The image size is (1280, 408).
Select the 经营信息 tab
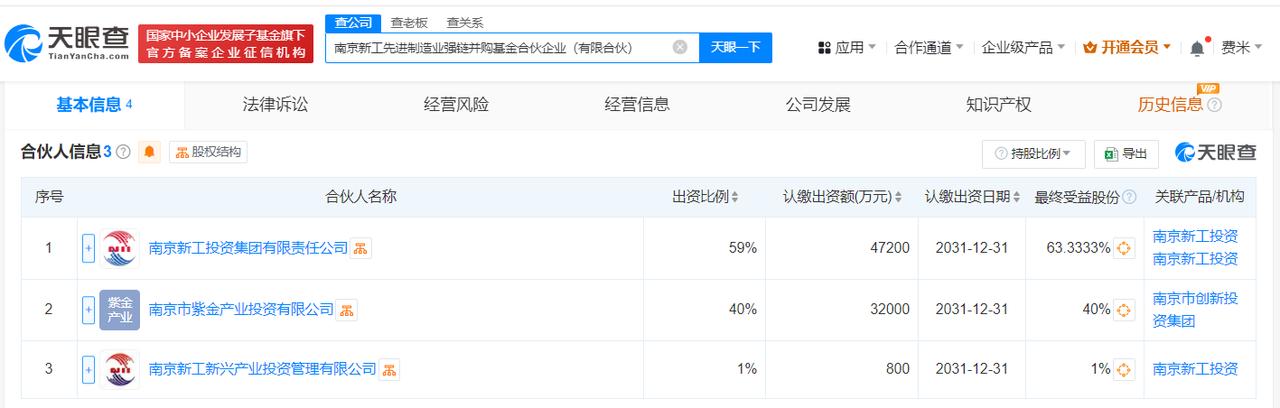[x=637, y=104]
